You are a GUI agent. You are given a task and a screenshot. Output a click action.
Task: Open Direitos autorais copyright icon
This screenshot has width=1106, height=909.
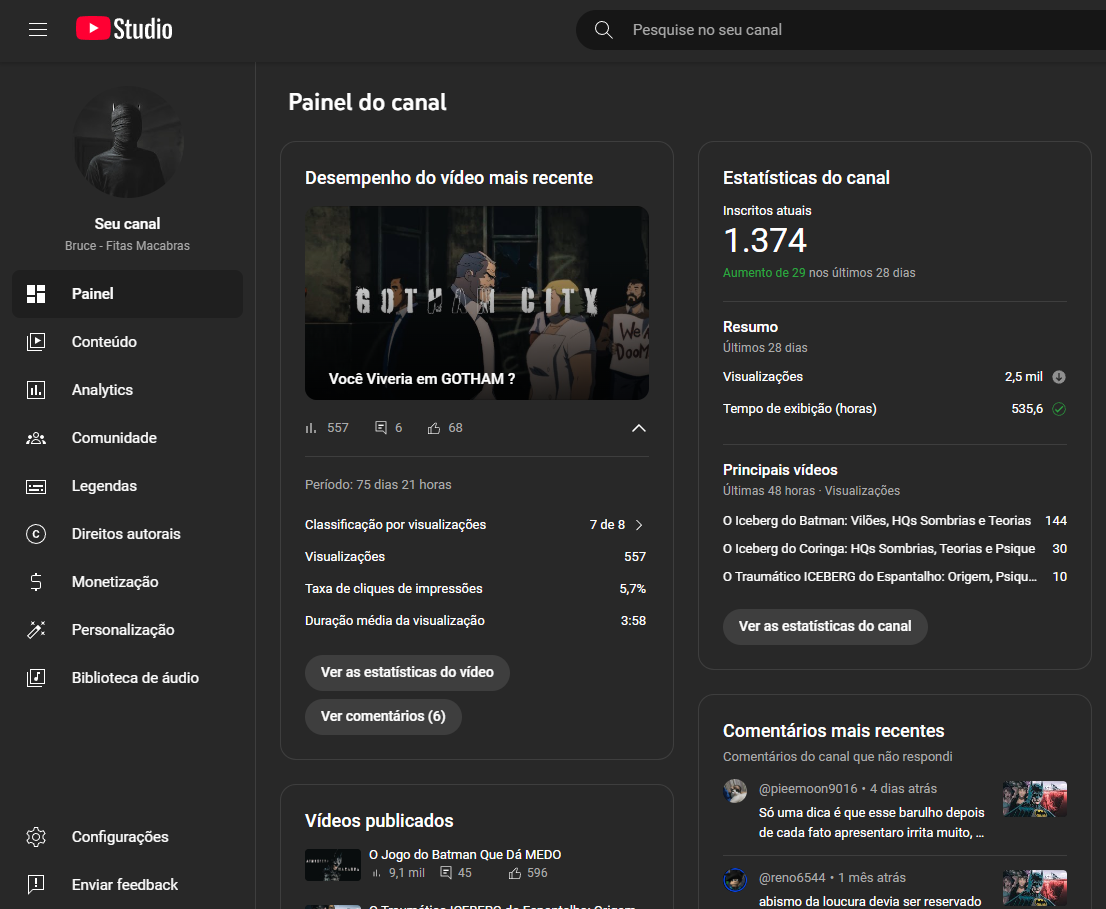[36, 534]
